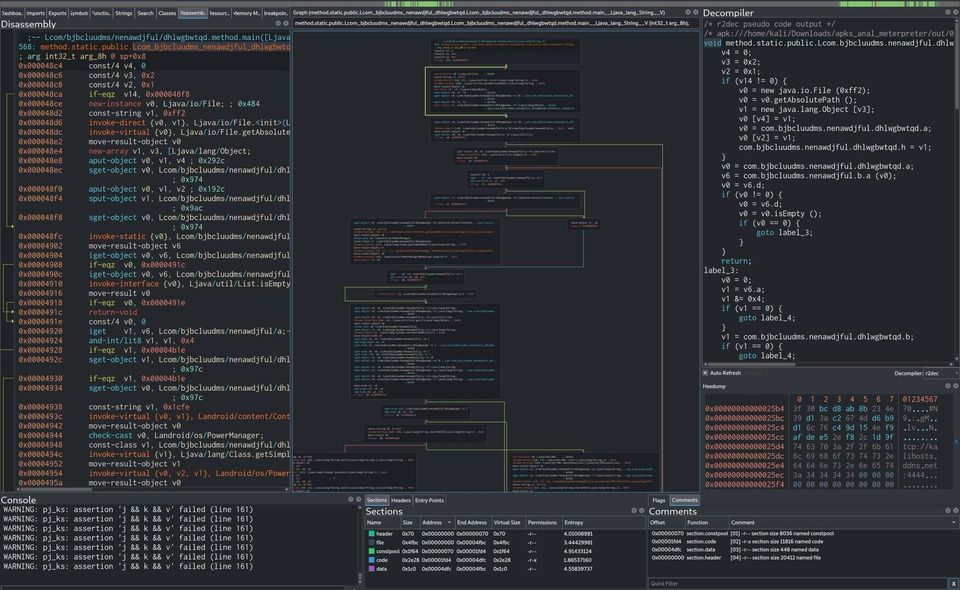Select the Disassembly tab
Viewport: 960px width, 590px height.
click(192, 13)
